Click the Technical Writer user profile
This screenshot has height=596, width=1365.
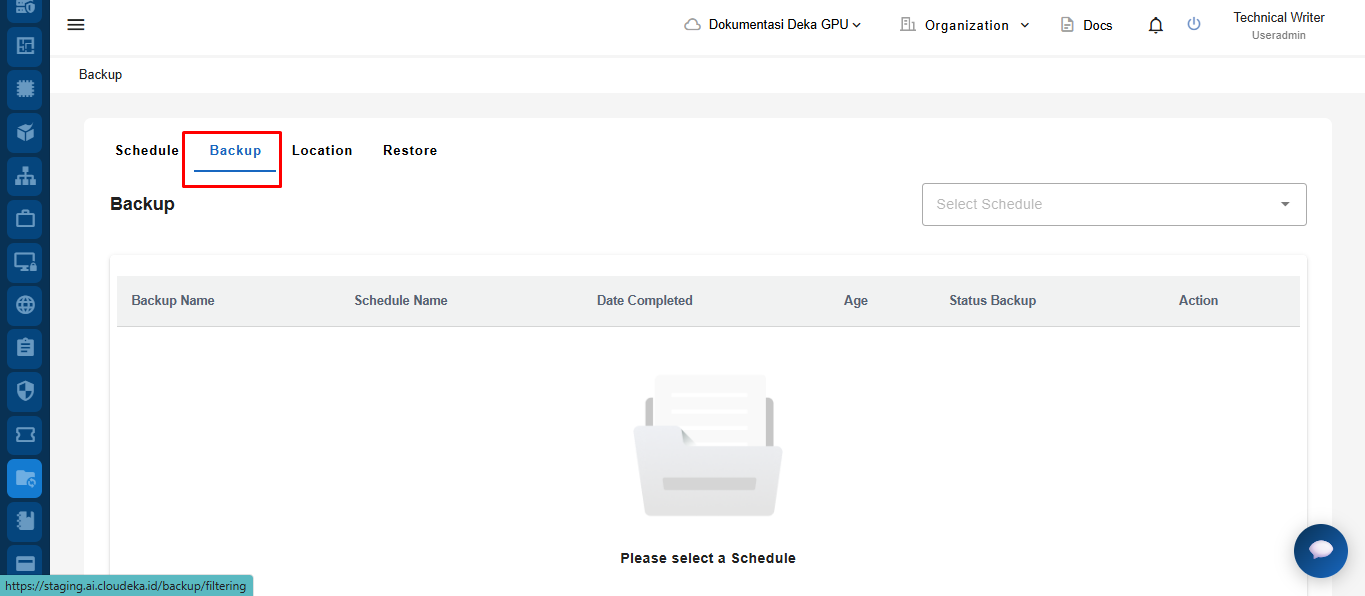pos(1278,25)
